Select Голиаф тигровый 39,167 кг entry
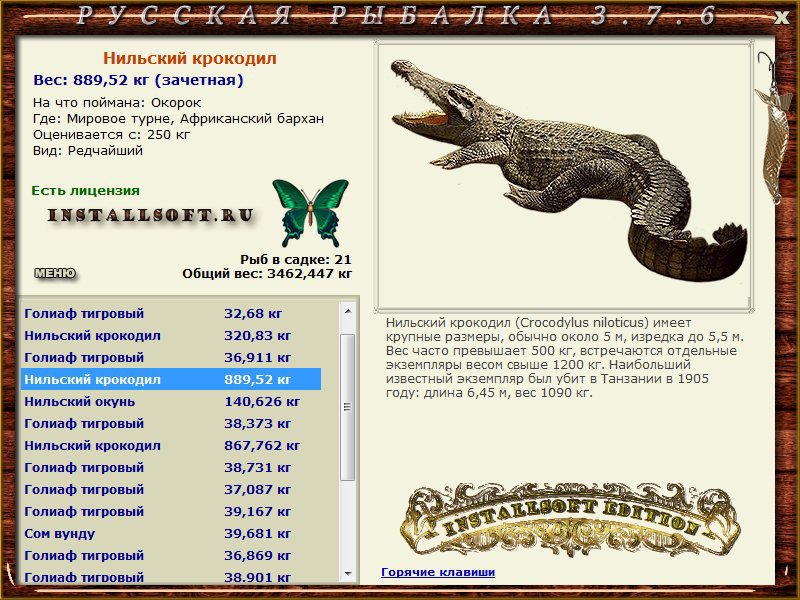The image size is (800, 600). [170, 512]
